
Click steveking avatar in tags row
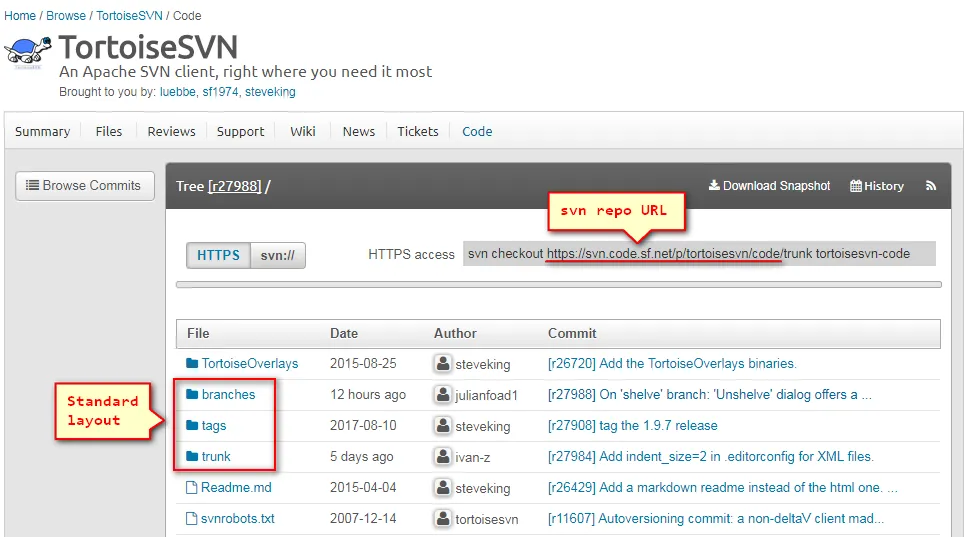pyautogui.click(x=443, y=426)
